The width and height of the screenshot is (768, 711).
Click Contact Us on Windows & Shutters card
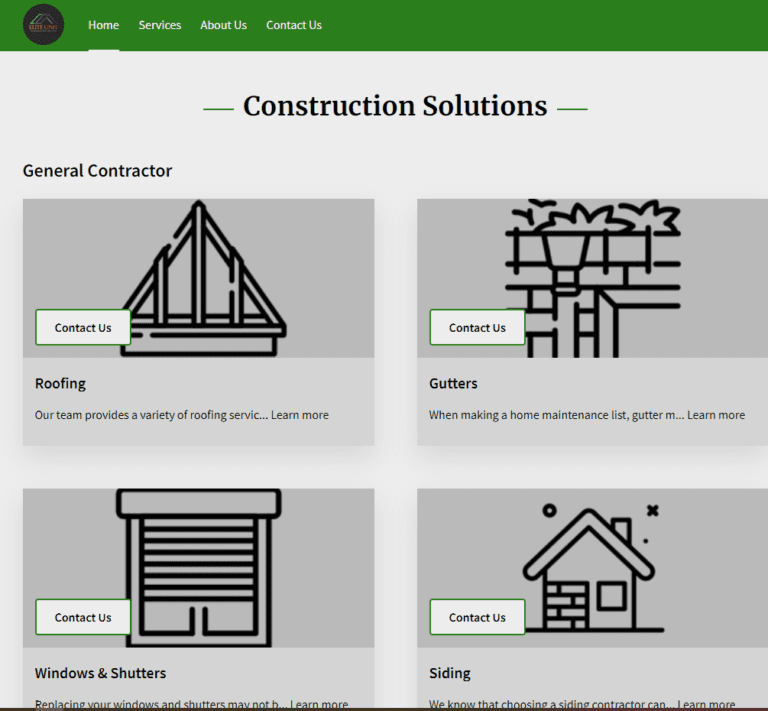point(83,617)
